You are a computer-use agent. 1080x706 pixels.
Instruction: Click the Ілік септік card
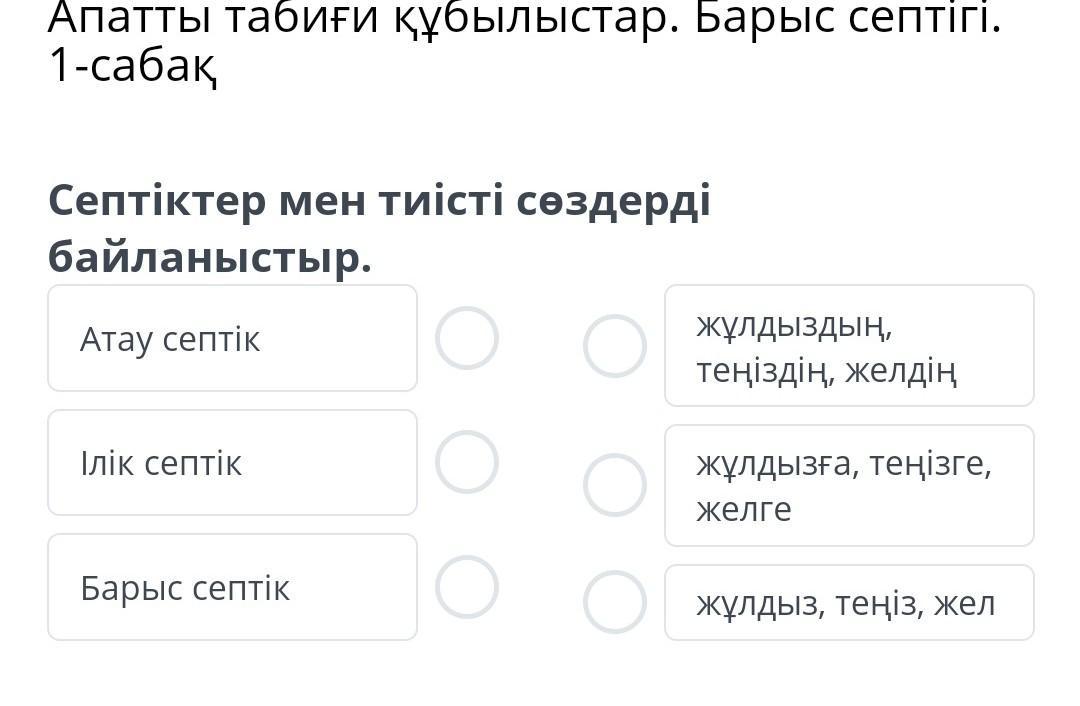232,462
